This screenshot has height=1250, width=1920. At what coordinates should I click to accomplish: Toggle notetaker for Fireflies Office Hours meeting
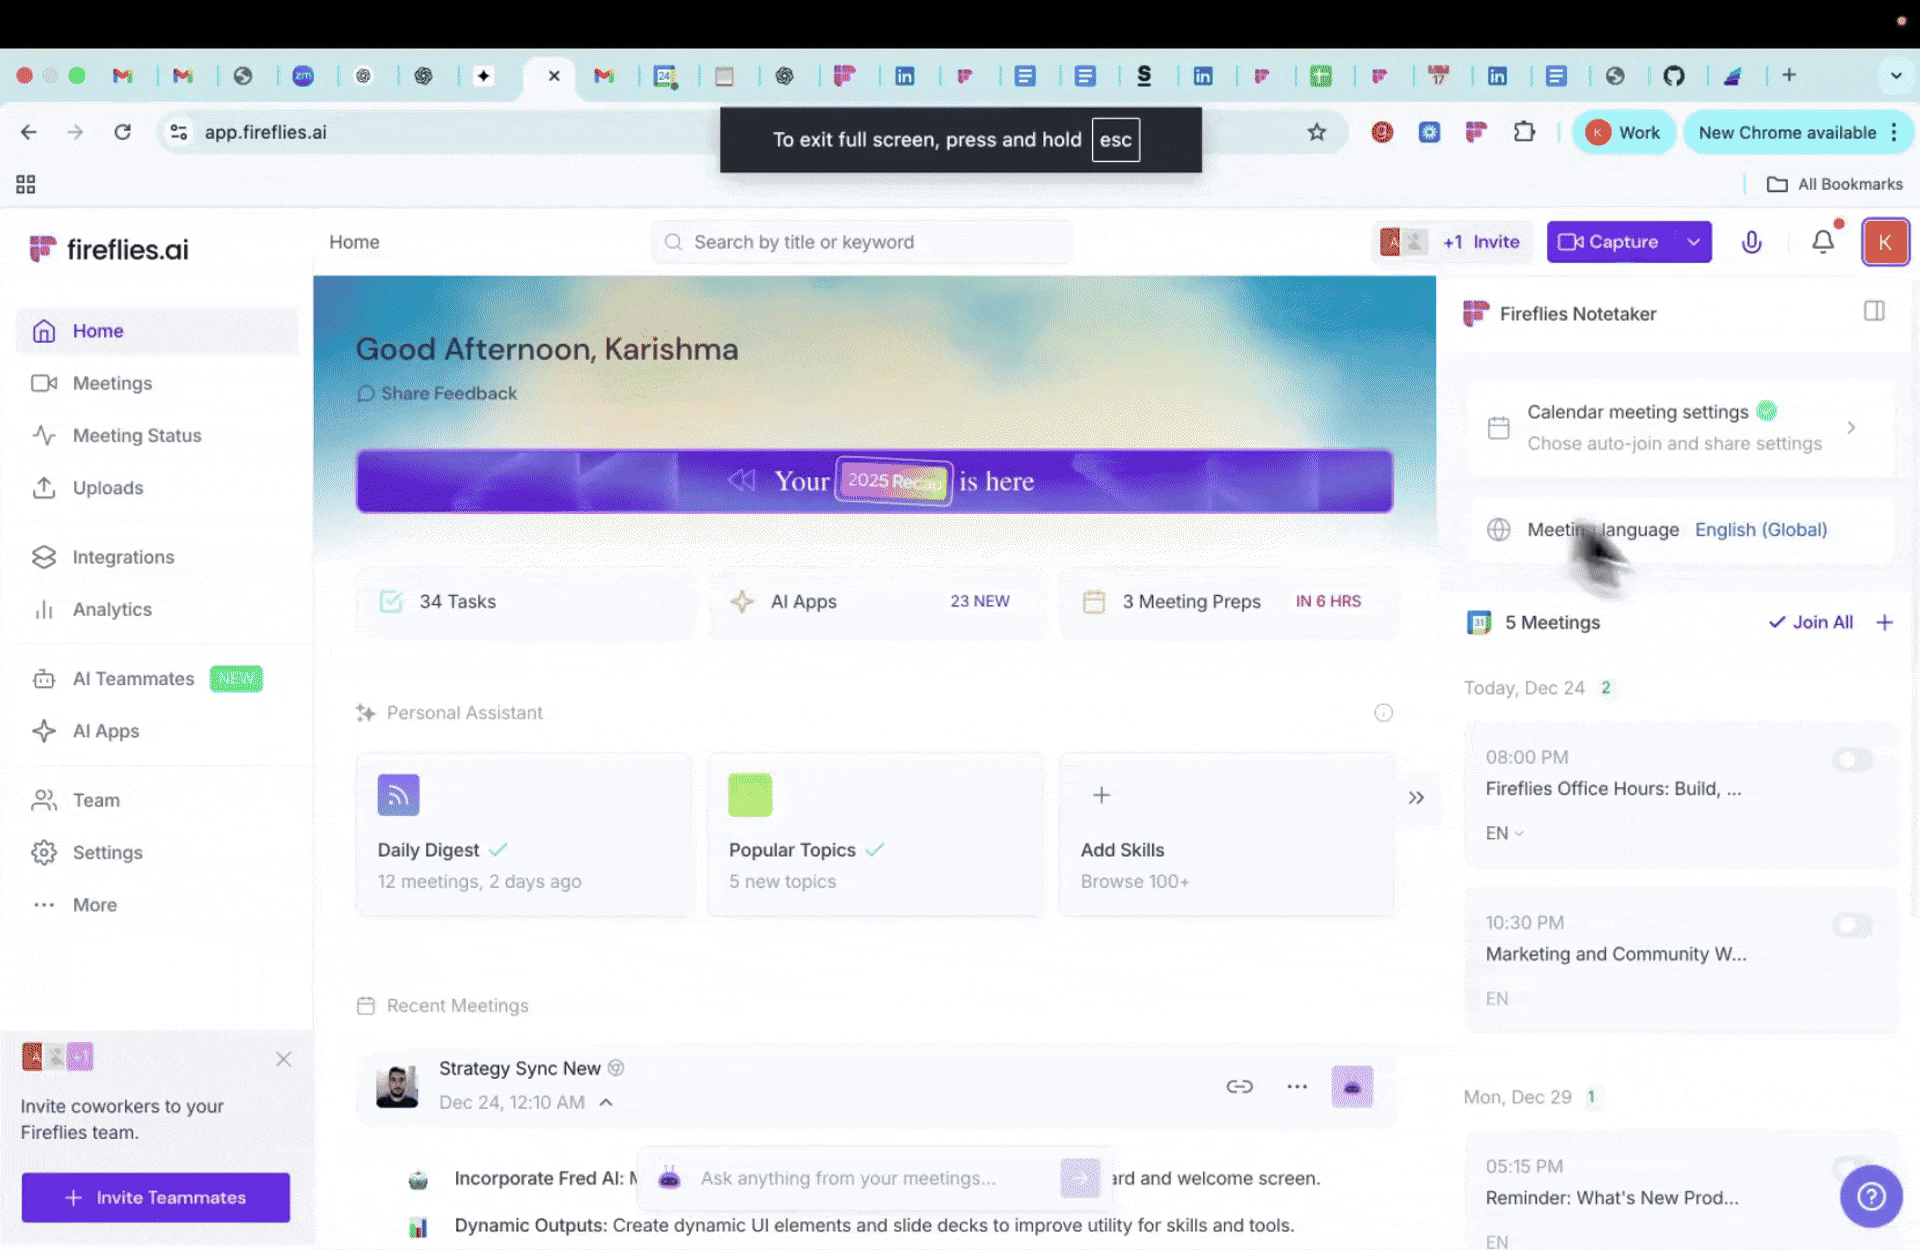(x=1851, y=760)
